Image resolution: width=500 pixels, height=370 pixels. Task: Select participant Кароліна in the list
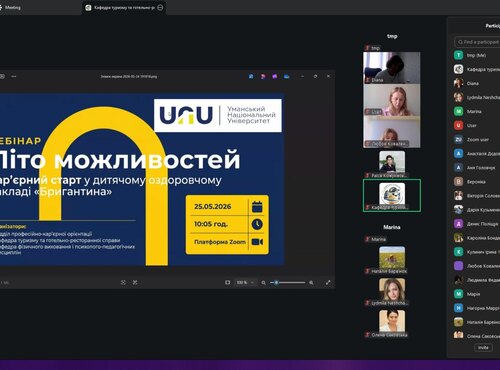[x=477, y=238]
